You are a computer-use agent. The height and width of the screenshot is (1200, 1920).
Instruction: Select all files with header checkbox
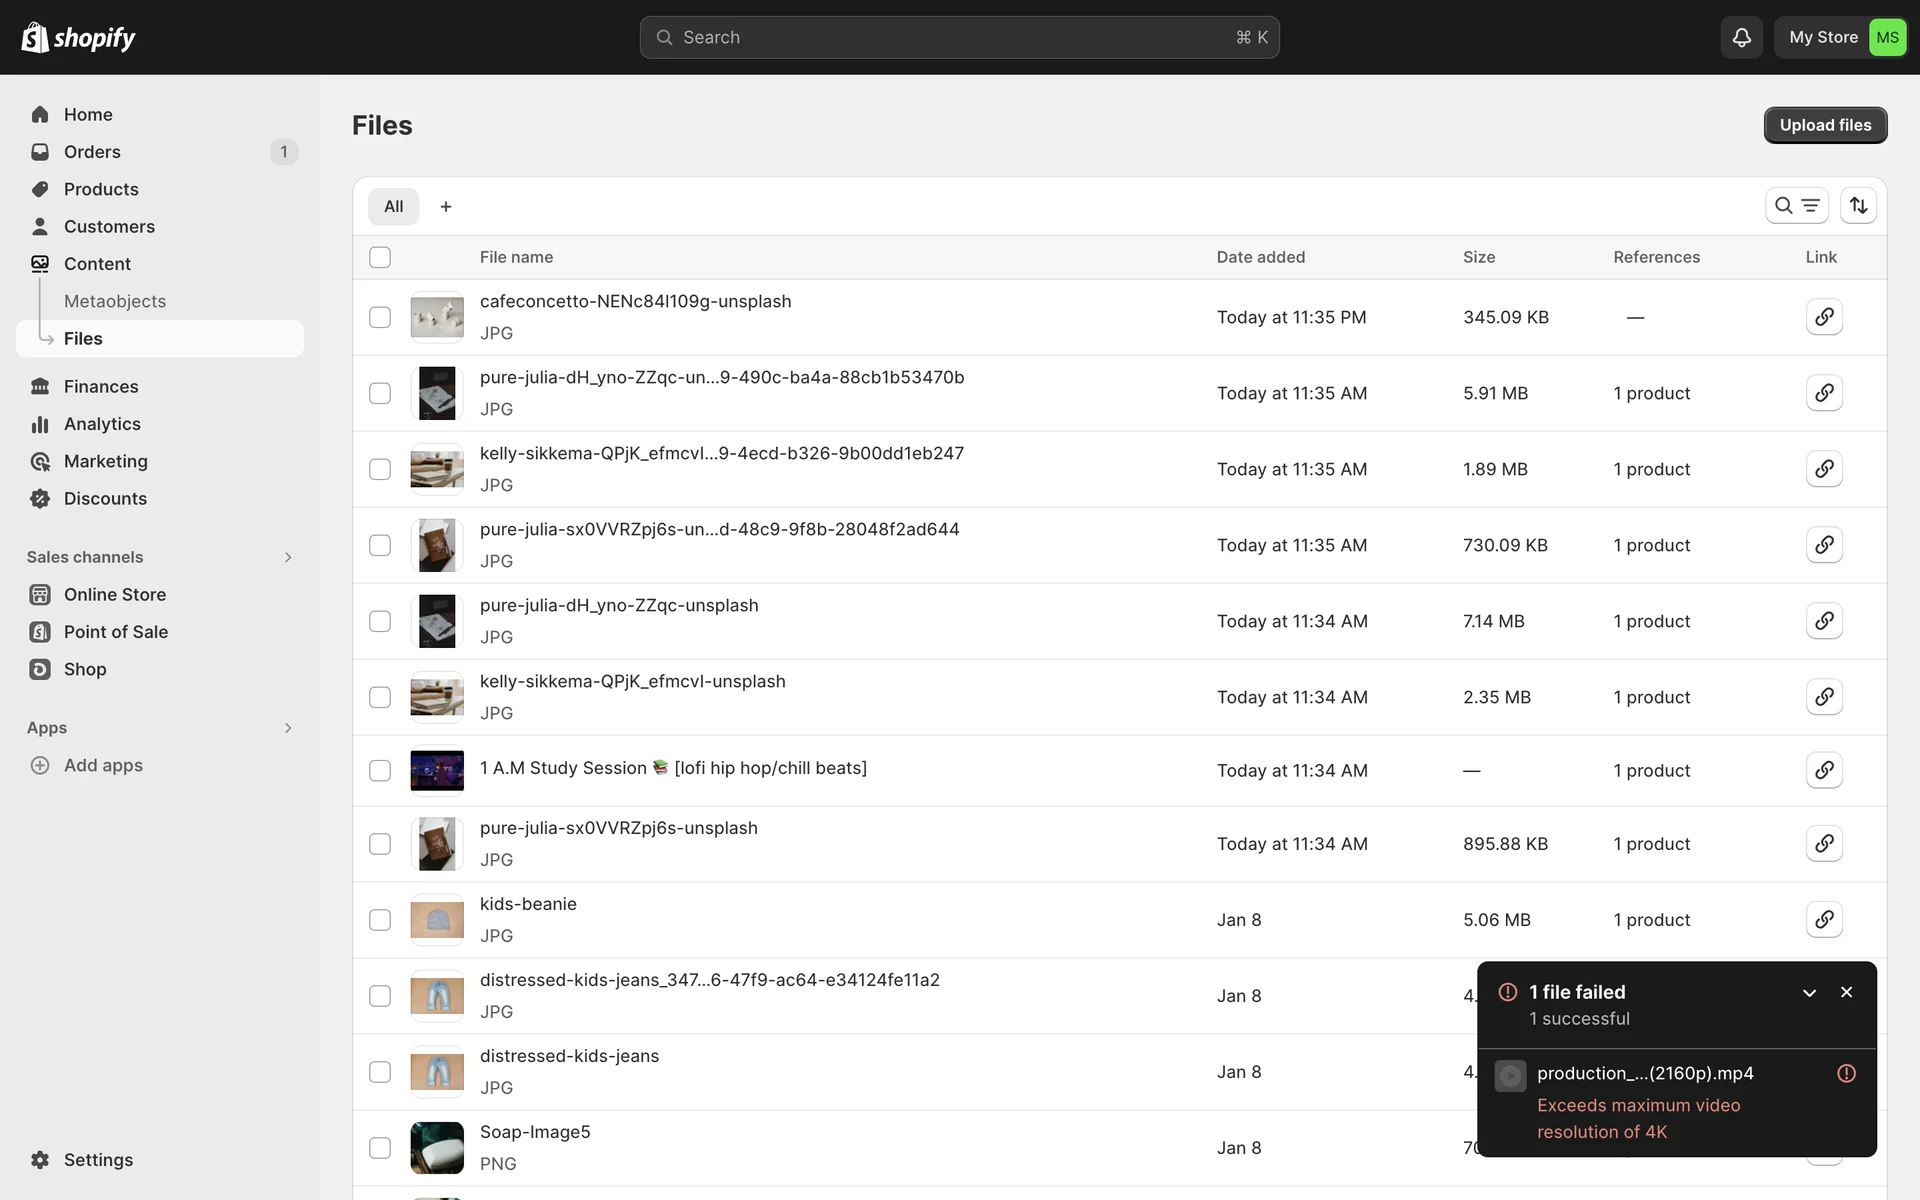pyautogui.click(x=380, y=257)
